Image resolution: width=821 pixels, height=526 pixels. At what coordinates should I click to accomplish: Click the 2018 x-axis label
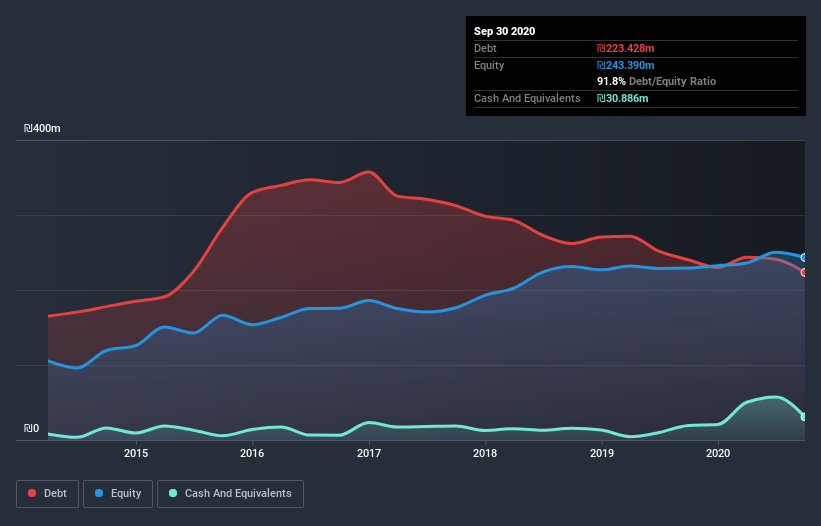485,453
